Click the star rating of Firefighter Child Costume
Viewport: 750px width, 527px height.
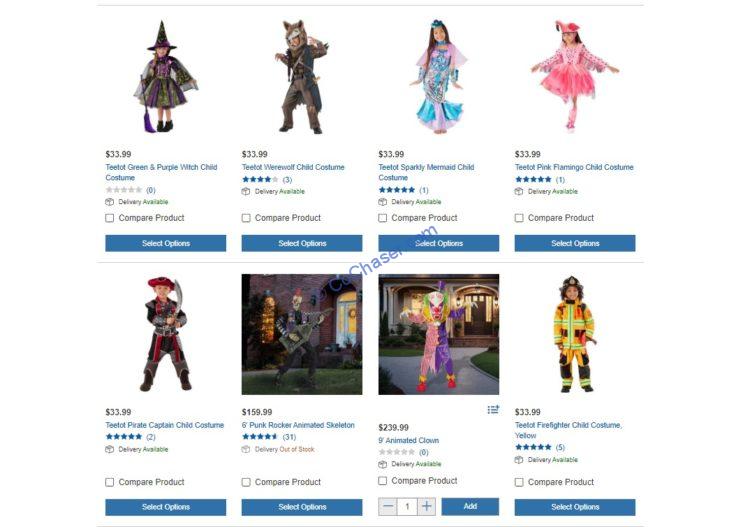click(533, 447)
